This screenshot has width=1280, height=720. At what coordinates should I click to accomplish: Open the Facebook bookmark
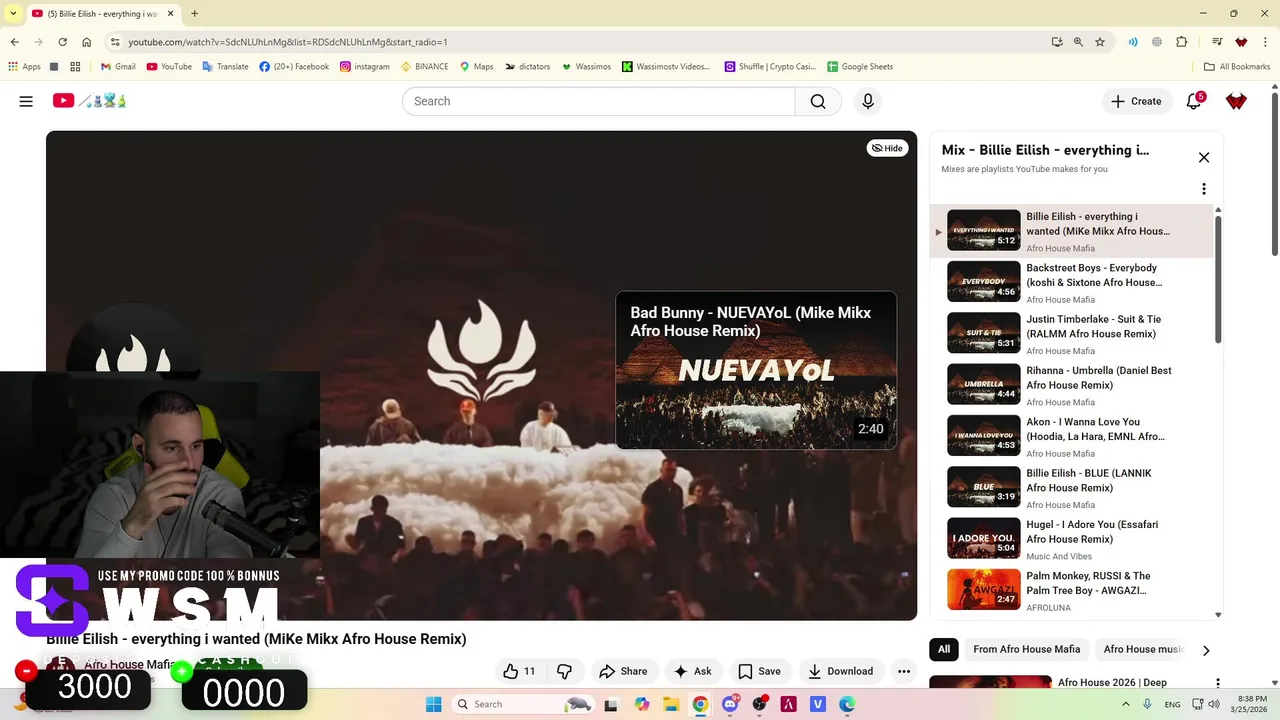294,67
